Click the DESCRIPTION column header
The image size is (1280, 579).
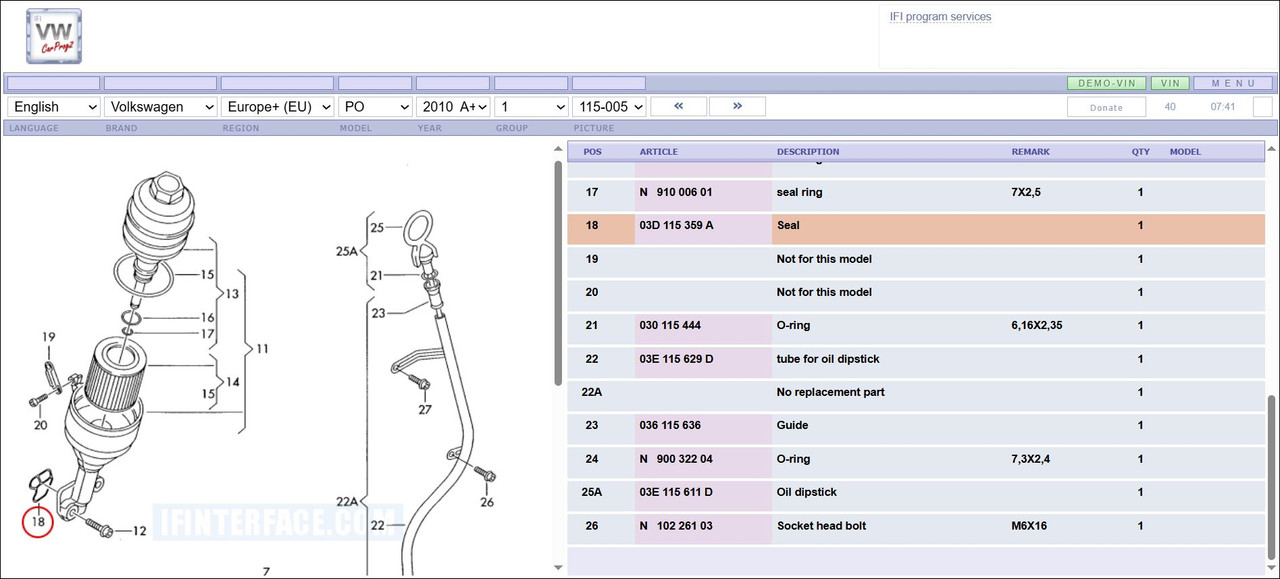pos(808,152)
